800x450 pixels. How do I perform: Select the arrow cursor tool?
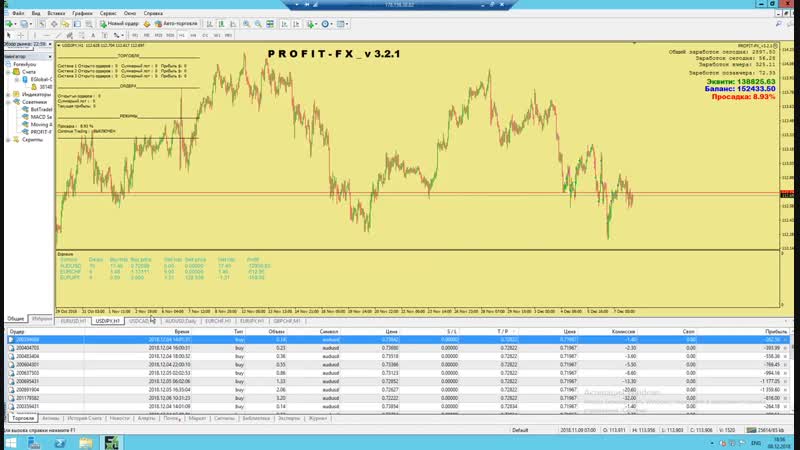pos(8,35)
